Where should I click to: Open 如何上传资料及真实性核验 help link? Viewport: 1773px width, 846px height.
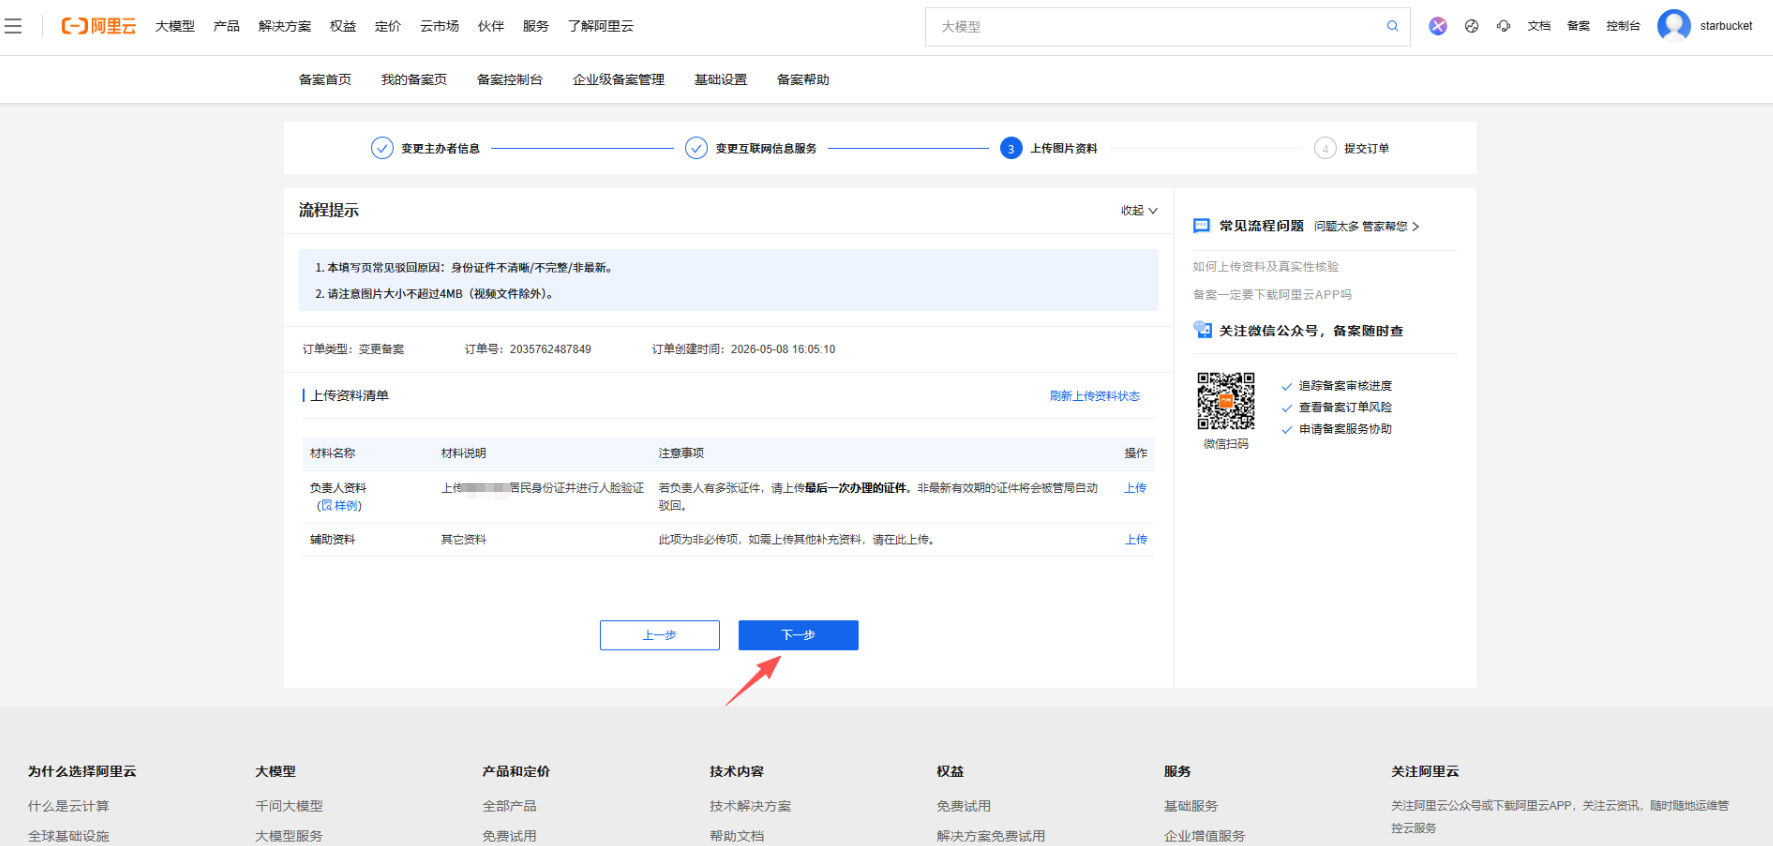click(x=1266, y=267)
